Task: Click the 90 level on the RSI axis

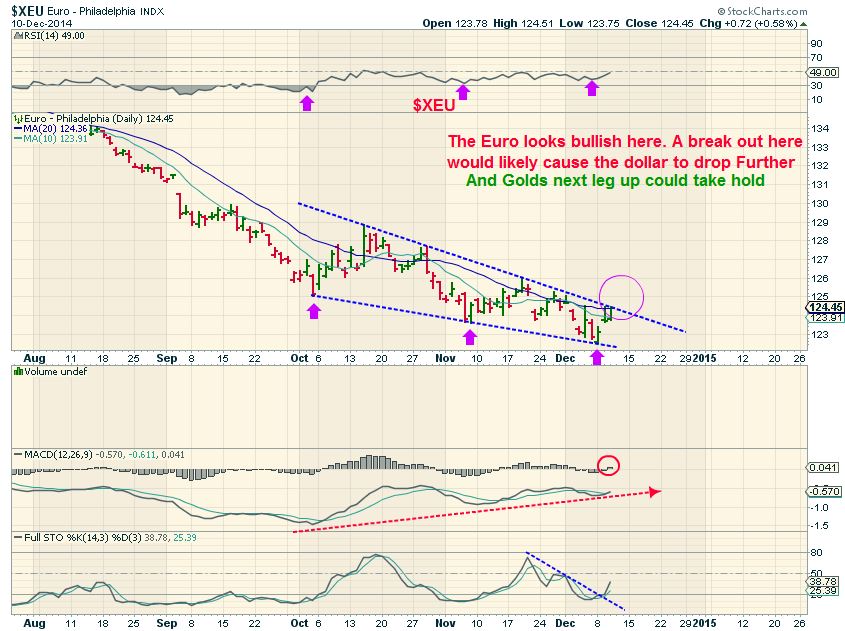Action: 816,44
